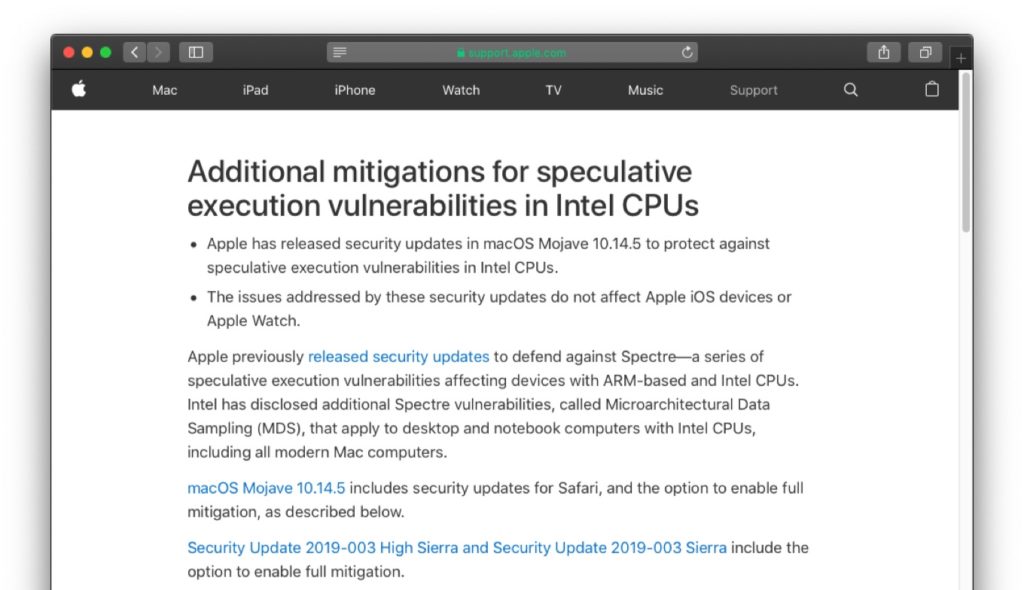Toggle the Safari sidebar

[x=196, y=52]
